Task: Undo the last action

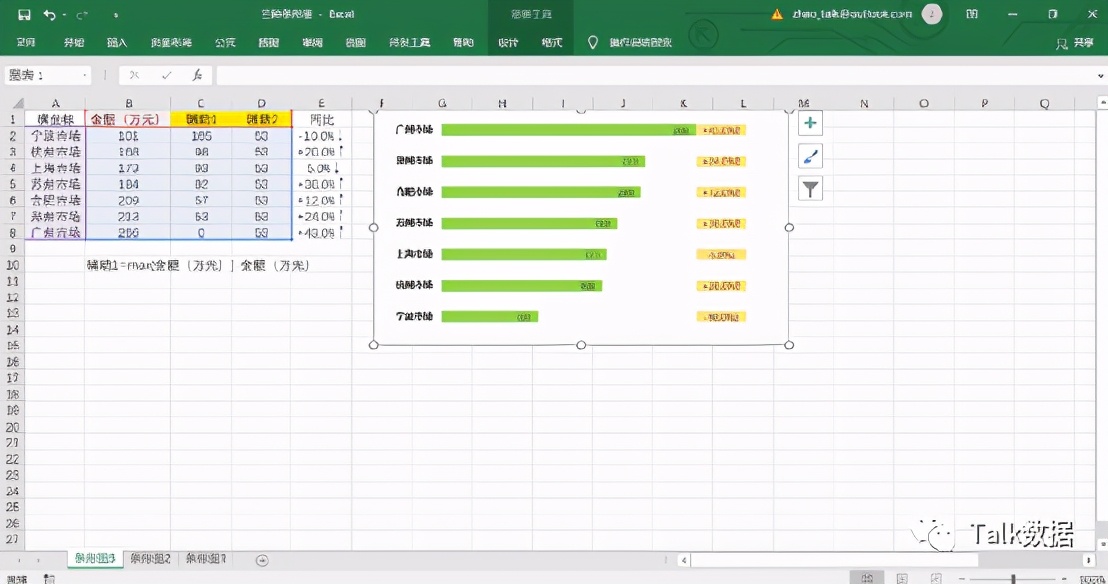Action: click(x=49, y=14)
